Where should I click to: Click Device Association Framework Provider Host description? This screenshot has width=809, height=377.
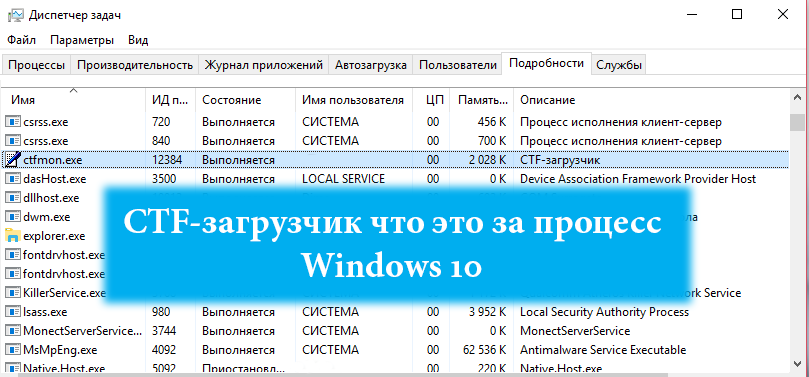pos(638,179)
